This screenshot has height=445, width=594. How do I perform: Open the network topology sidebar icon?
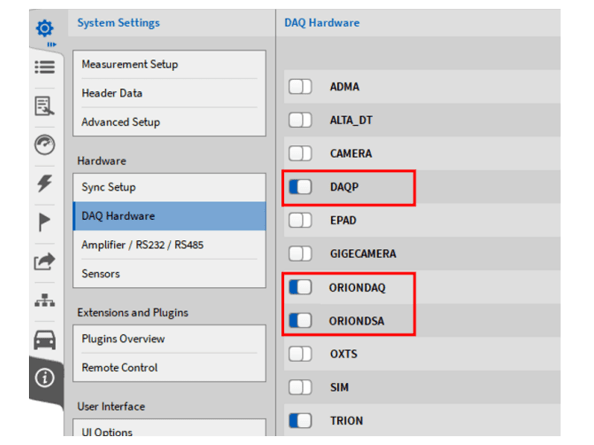pos(45,300)
